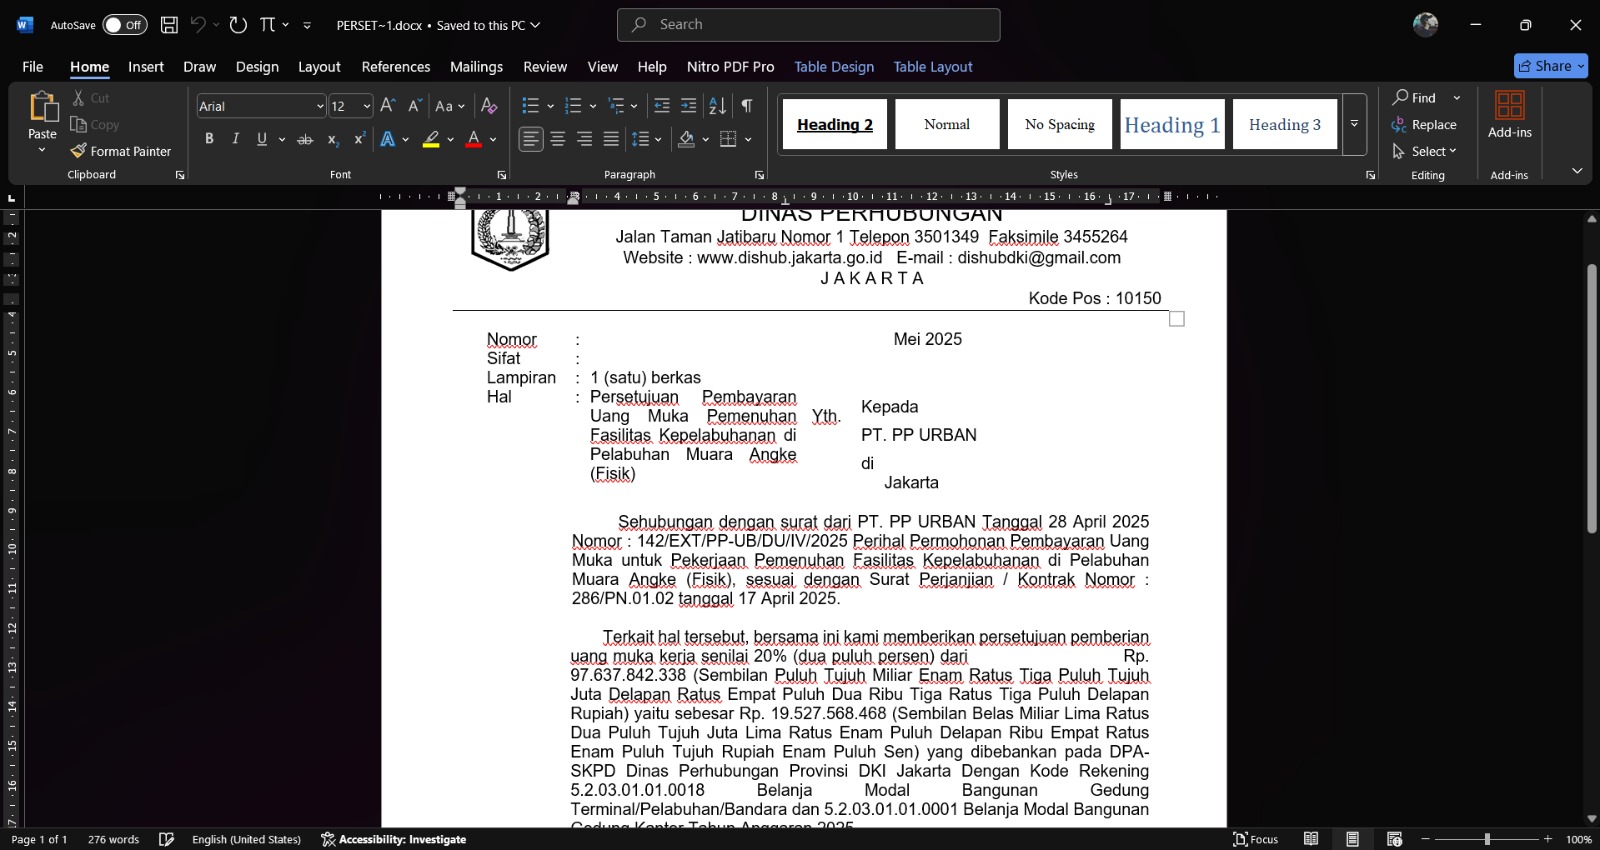
Task: Click the Redo icon in quick access
Action: click(238, 25)
